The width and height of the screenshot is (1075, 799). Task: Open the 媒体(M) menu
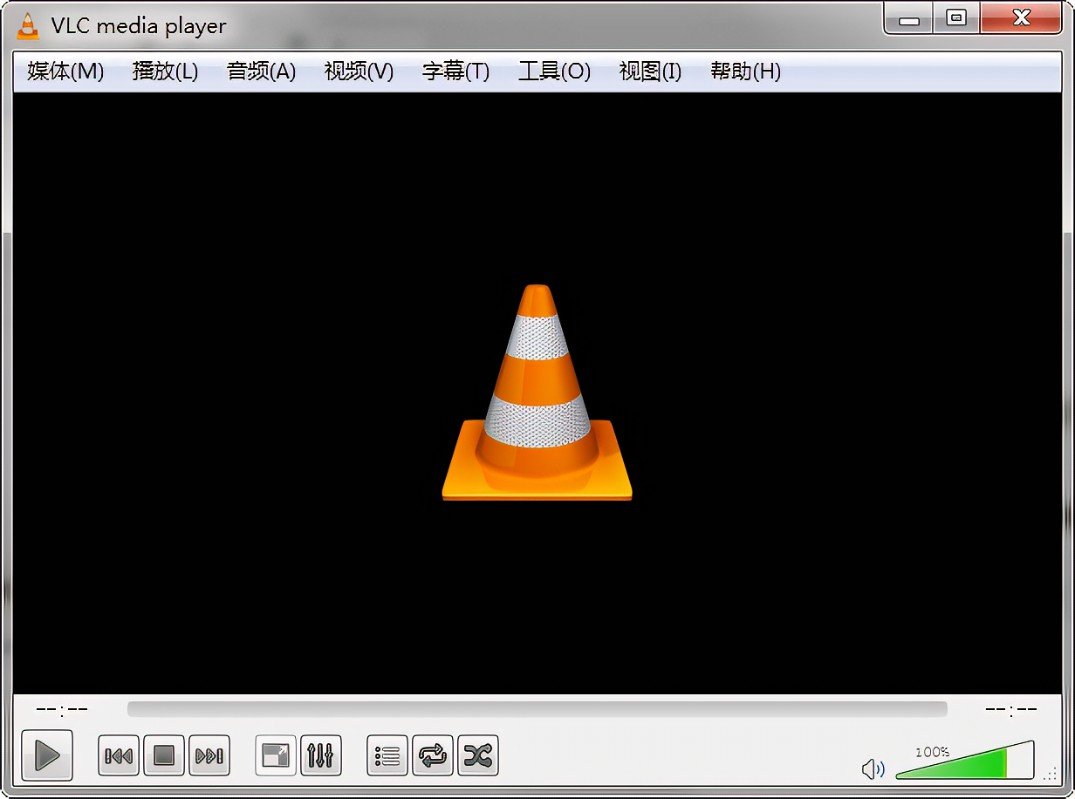63,71
